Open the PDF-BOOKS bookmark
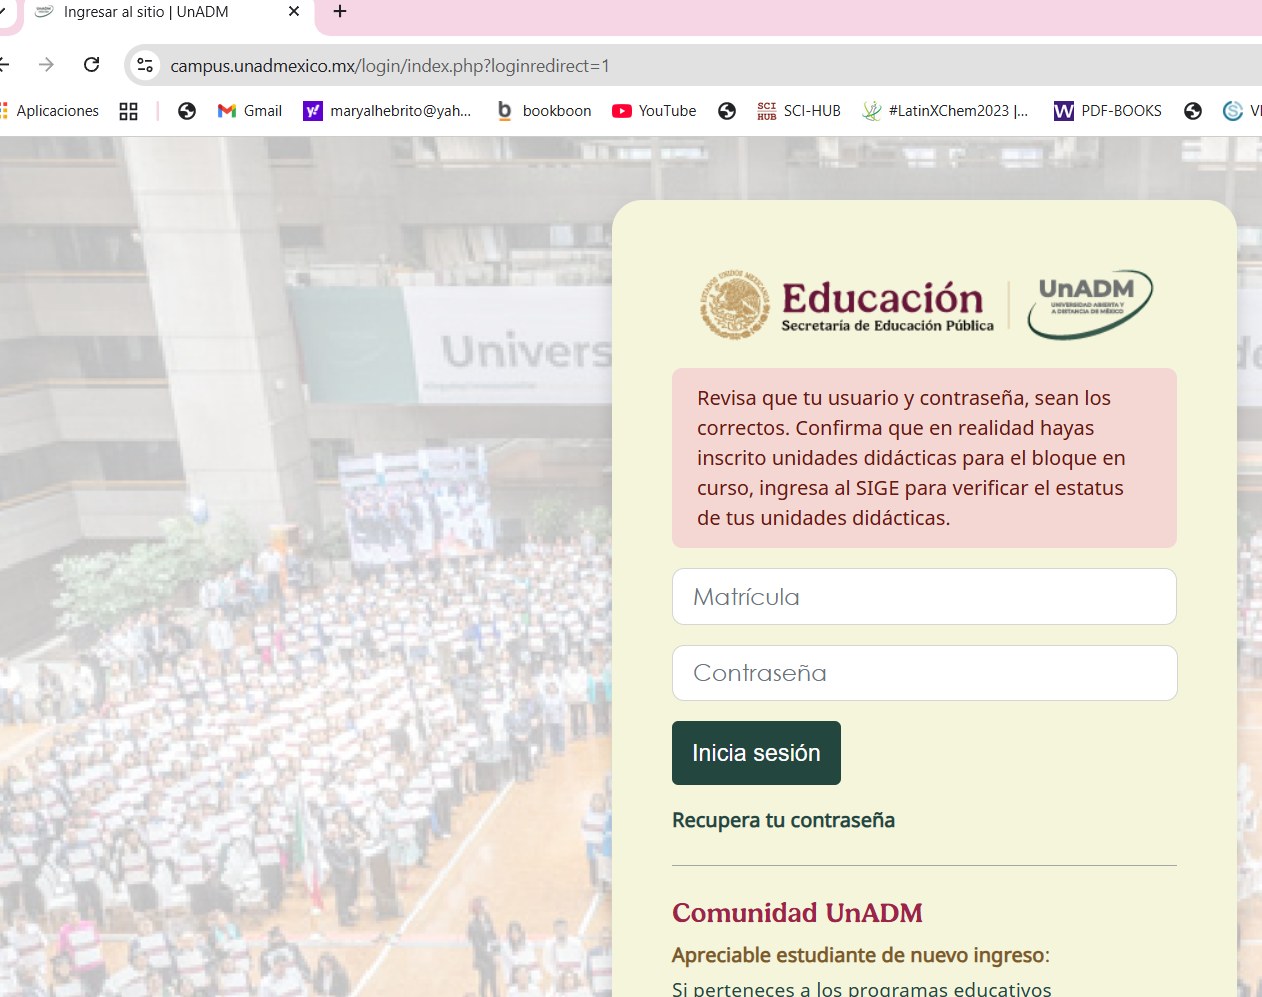The width and height of the screenshot is (1262, 997). click(1108, 111)
